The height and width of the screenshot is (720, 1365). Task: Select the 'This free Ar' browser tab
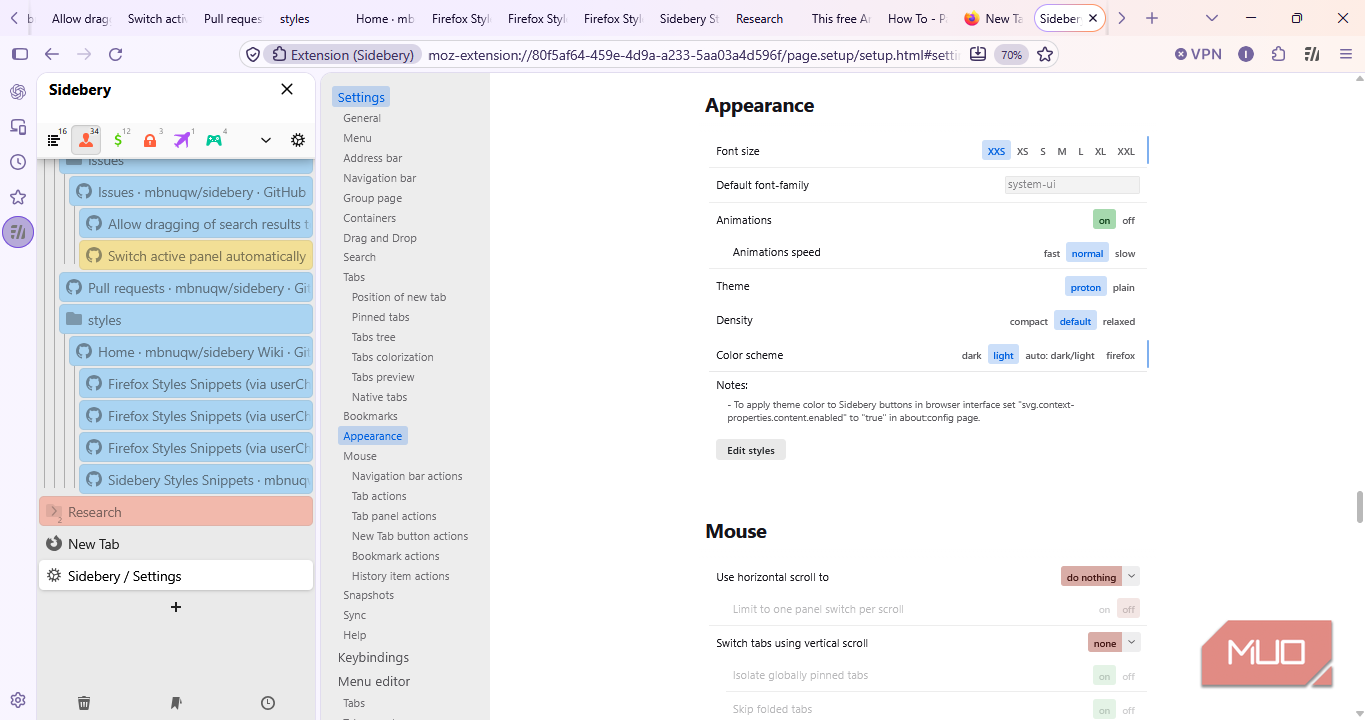click(841, 18)
